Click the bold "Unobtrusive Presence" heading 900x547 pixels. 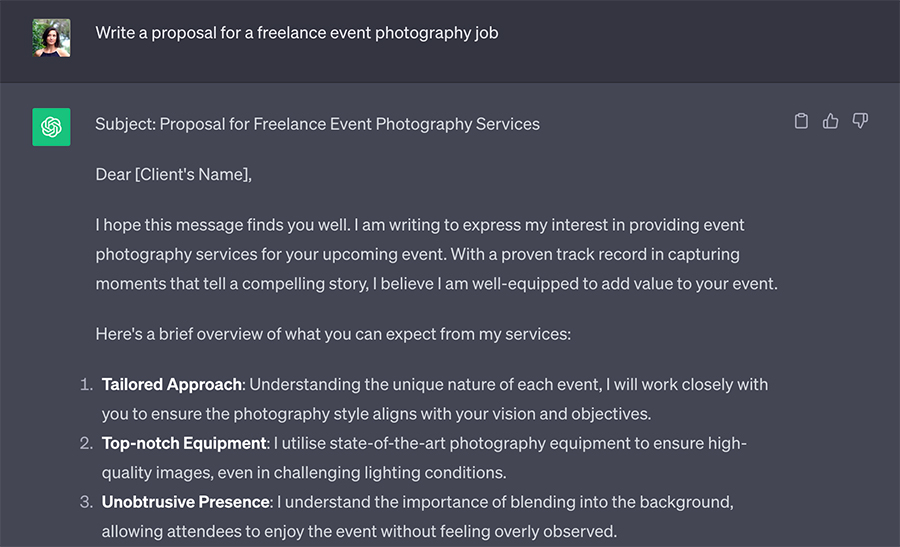pyautogui.click(x=185, y=502)
